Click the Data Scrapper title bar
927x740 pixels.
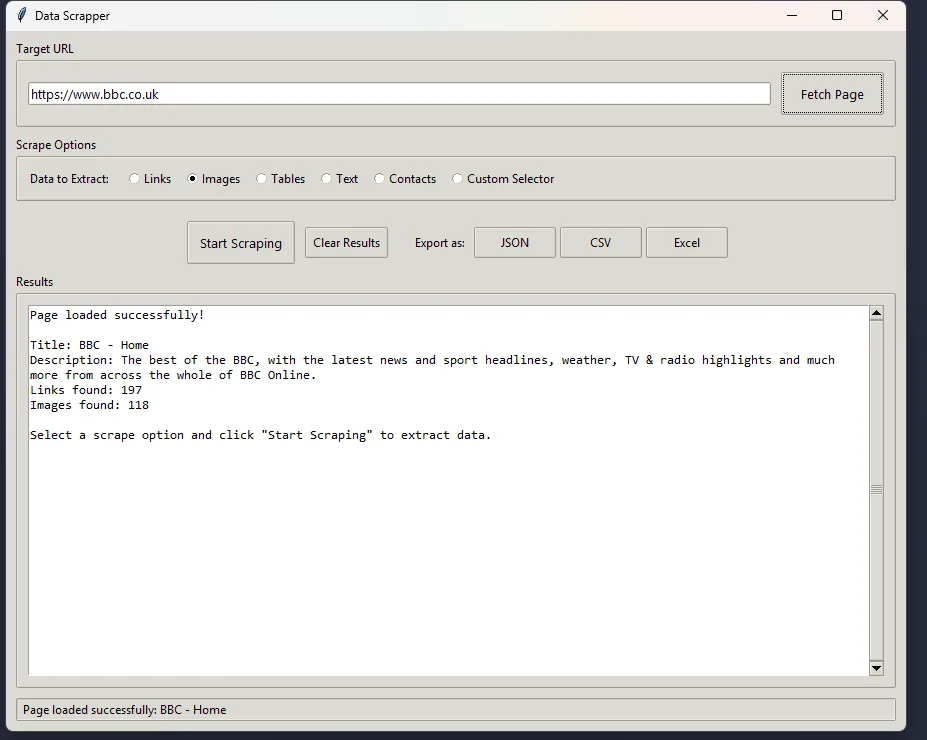pyautogui.click(x=400, y=15)
